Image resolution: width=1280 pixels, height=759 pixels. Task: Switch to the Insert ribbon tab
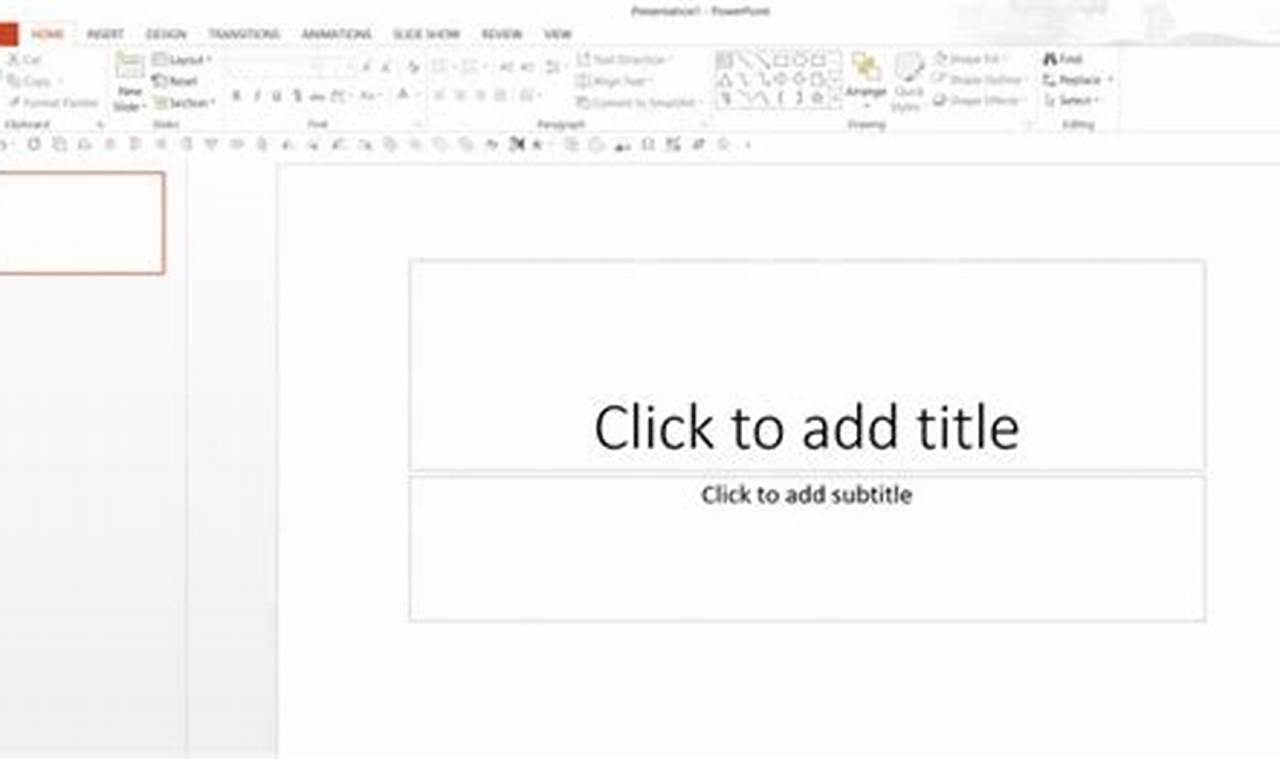click(x=104, y=33)
